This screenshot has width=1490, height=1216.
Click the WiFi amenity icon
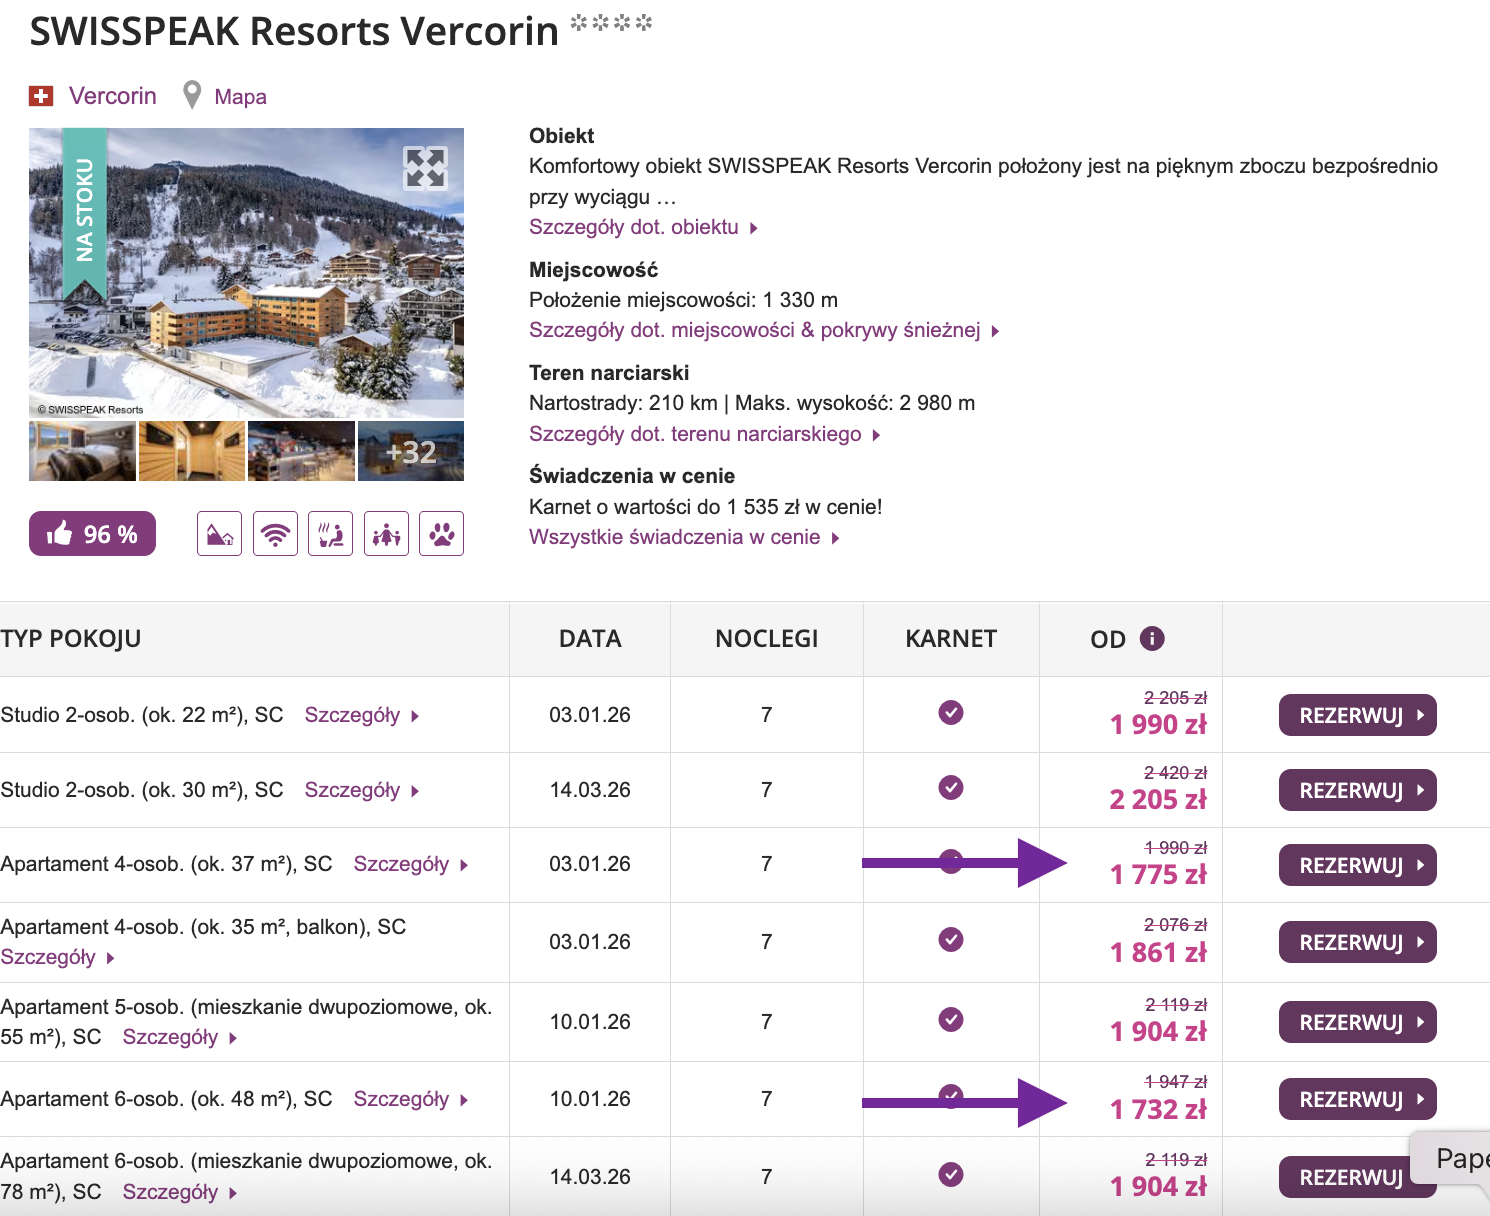tap(275, 533)
